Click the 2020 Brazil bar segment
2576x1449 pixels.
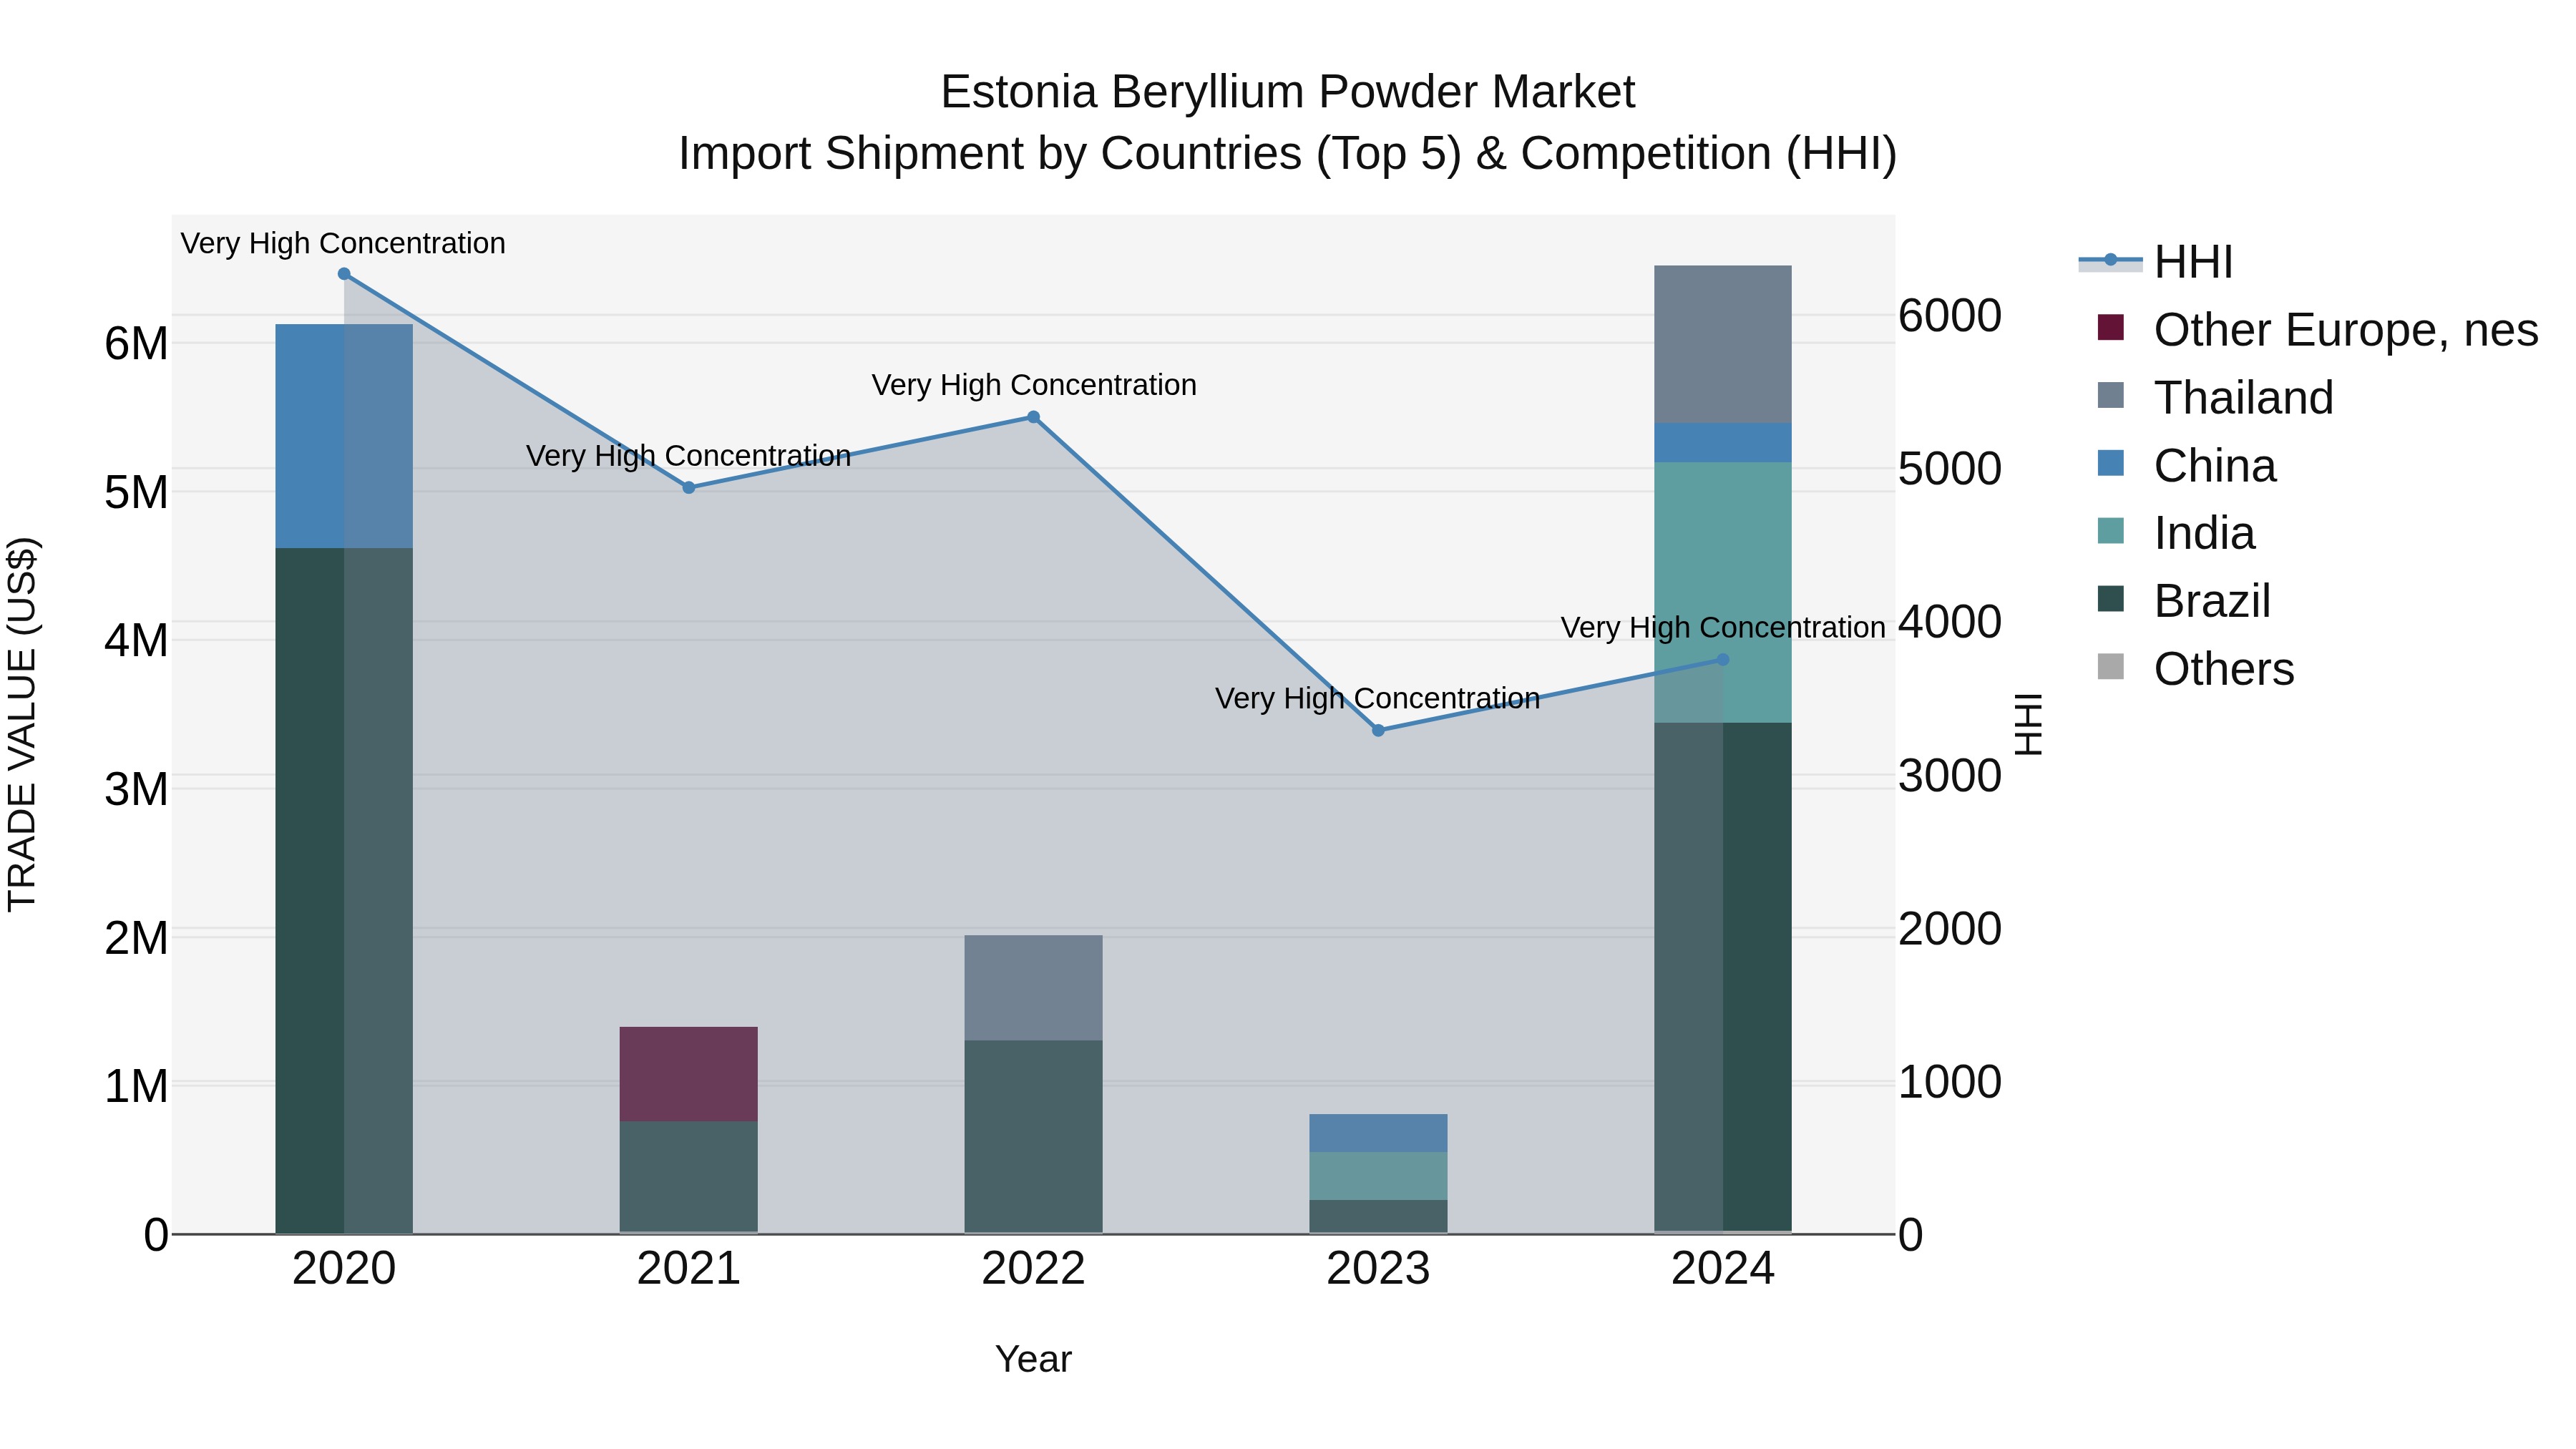[x=344, y=890]
